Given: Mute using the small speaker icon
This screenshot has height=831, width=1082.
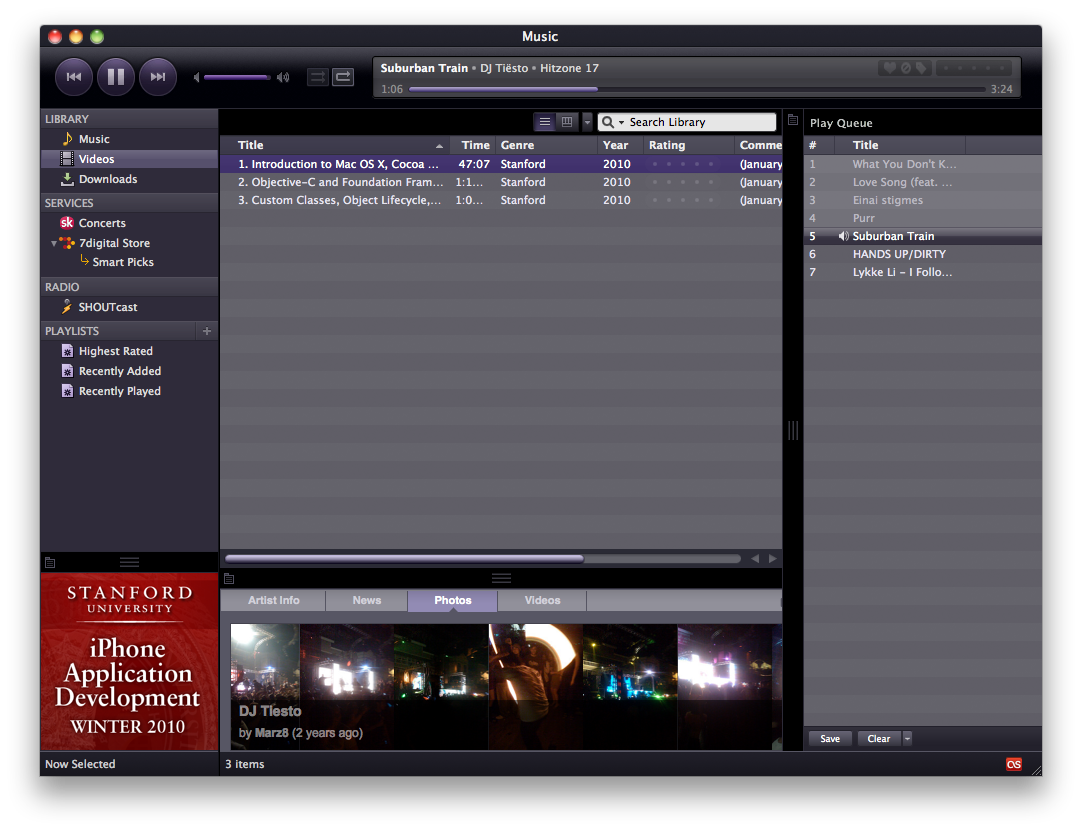Looking at the screenshot, I should pos(197,77).
